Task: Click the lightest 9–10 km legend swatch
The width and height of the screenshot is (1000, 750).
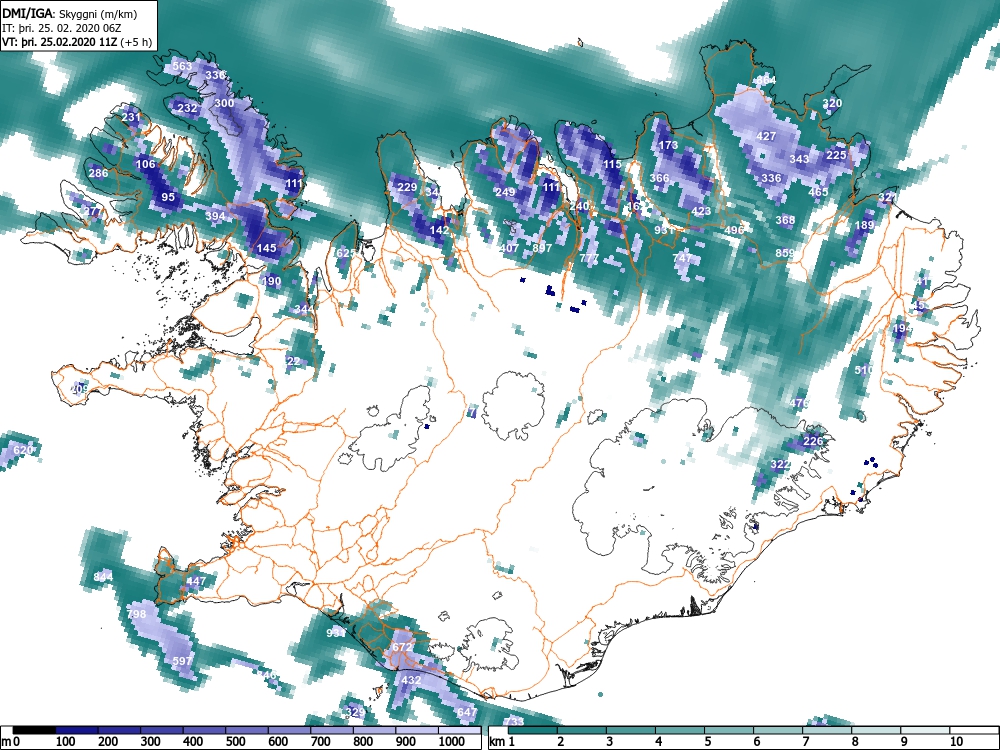Action: pyautogui.click(x=925, y=730)
